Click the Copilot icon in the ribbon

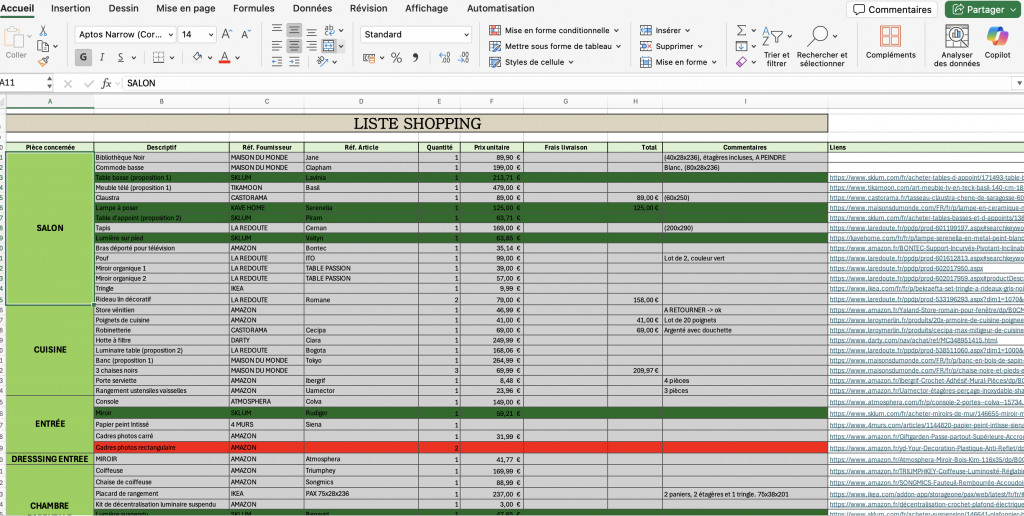pyautogui.click(x=997, y=37)
